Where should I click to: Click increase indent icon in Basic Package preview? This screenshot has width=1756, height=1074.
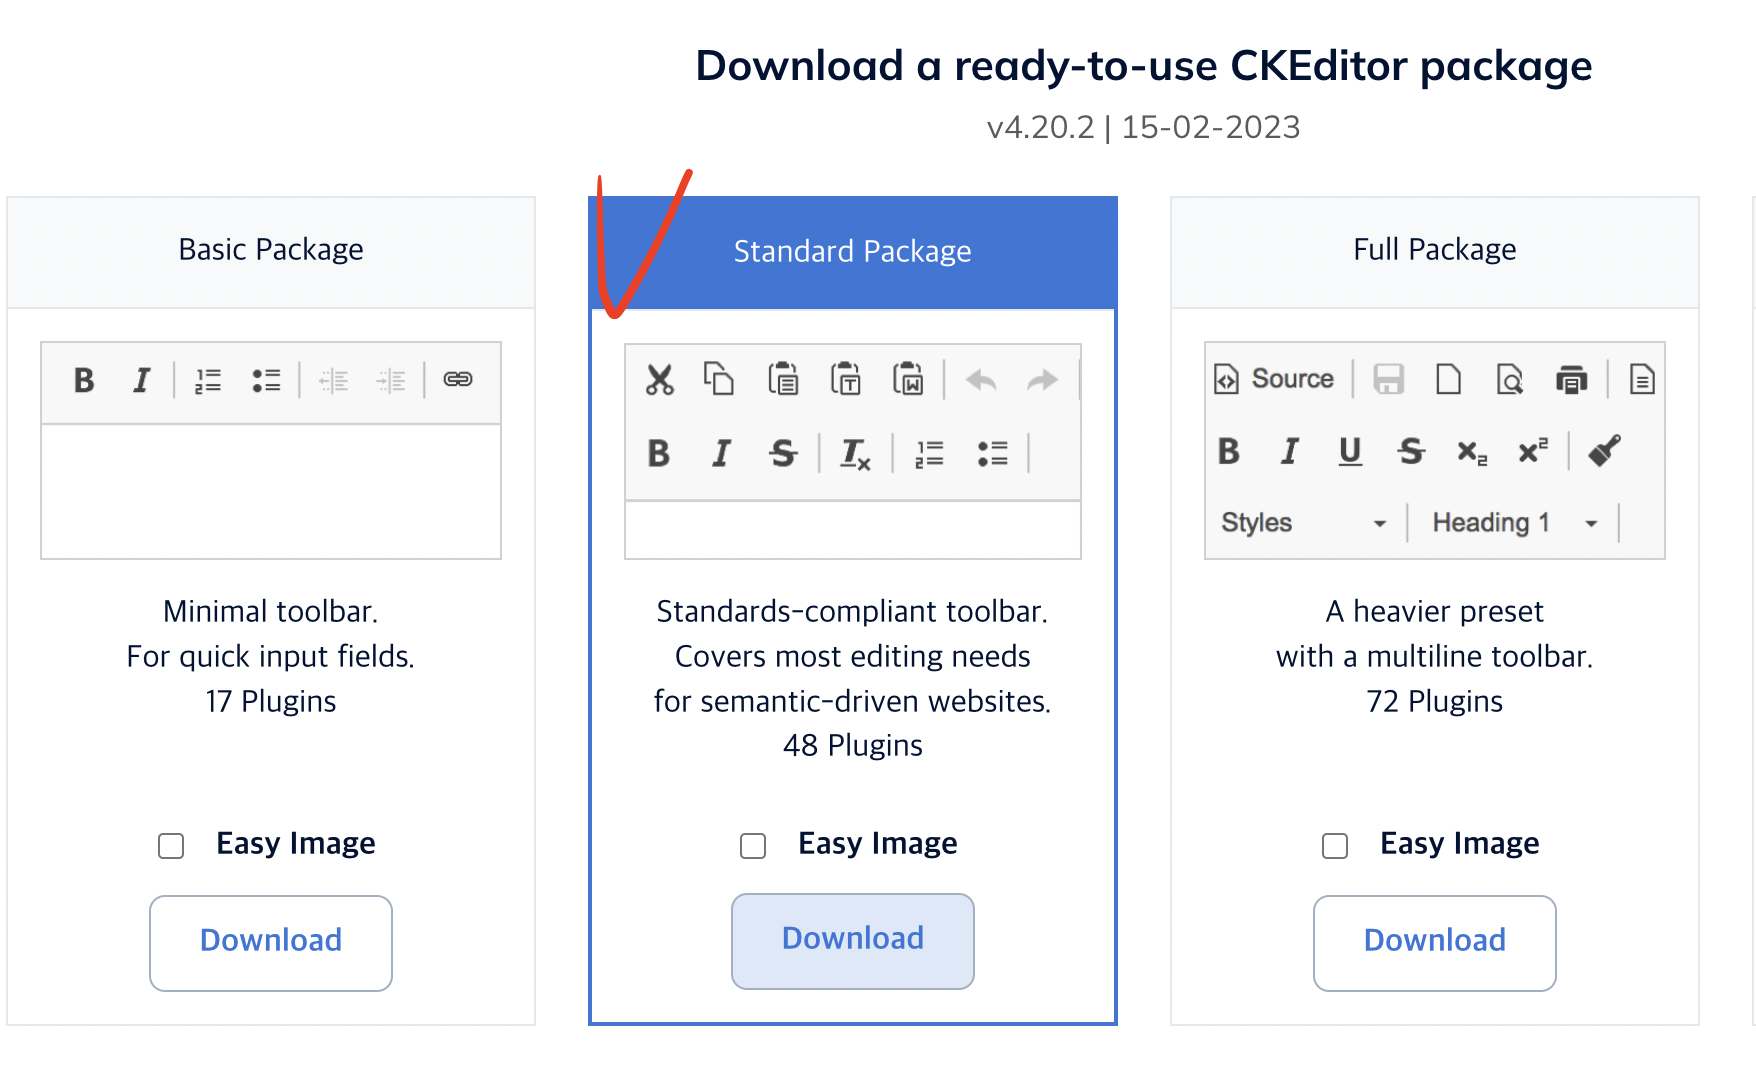391,380
